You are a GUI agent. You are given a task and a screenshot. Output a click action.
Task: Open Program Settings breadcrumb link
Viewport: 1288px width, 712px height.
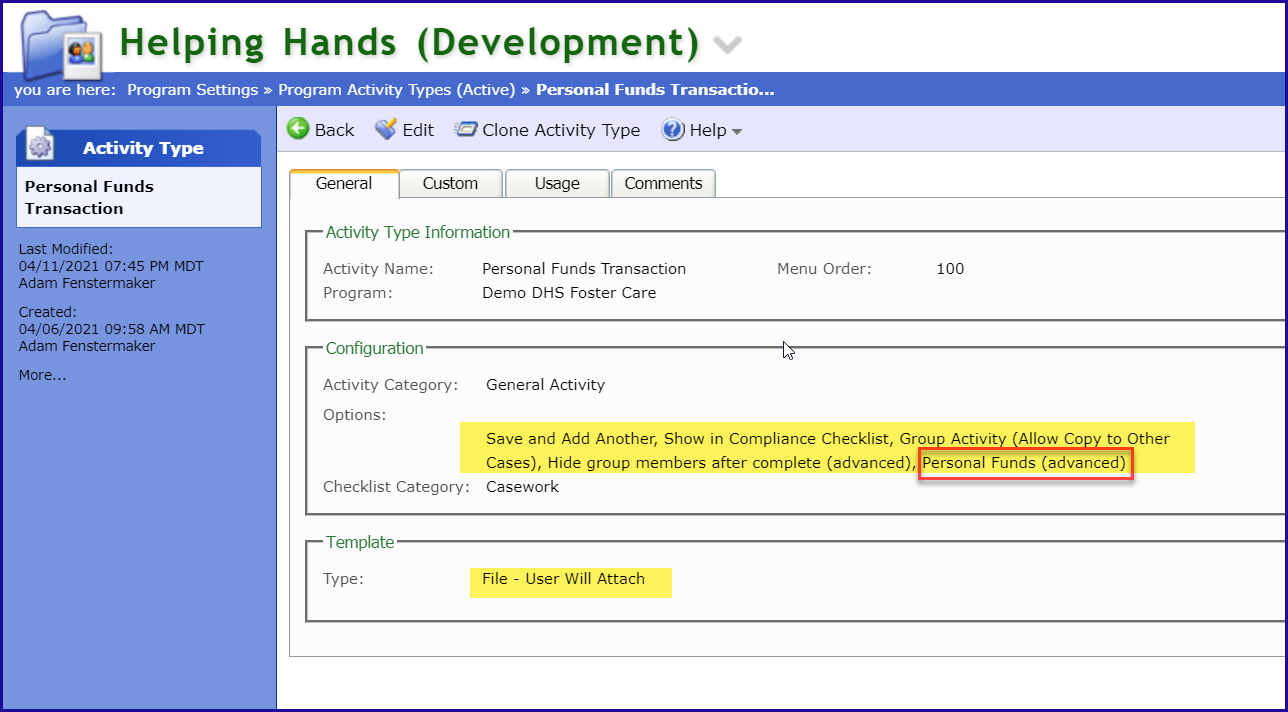(x=192, y=90)
